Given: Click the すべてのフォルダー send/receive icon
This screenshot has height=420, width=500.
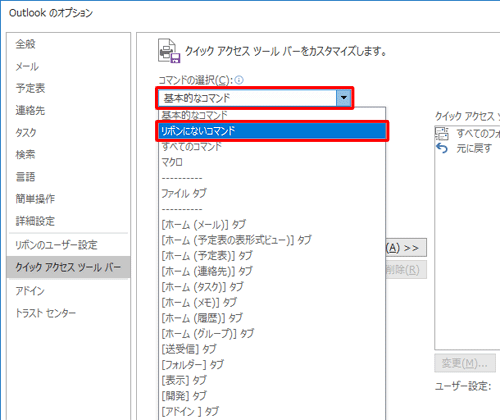Looking at the screenshot, I should 442,133.
